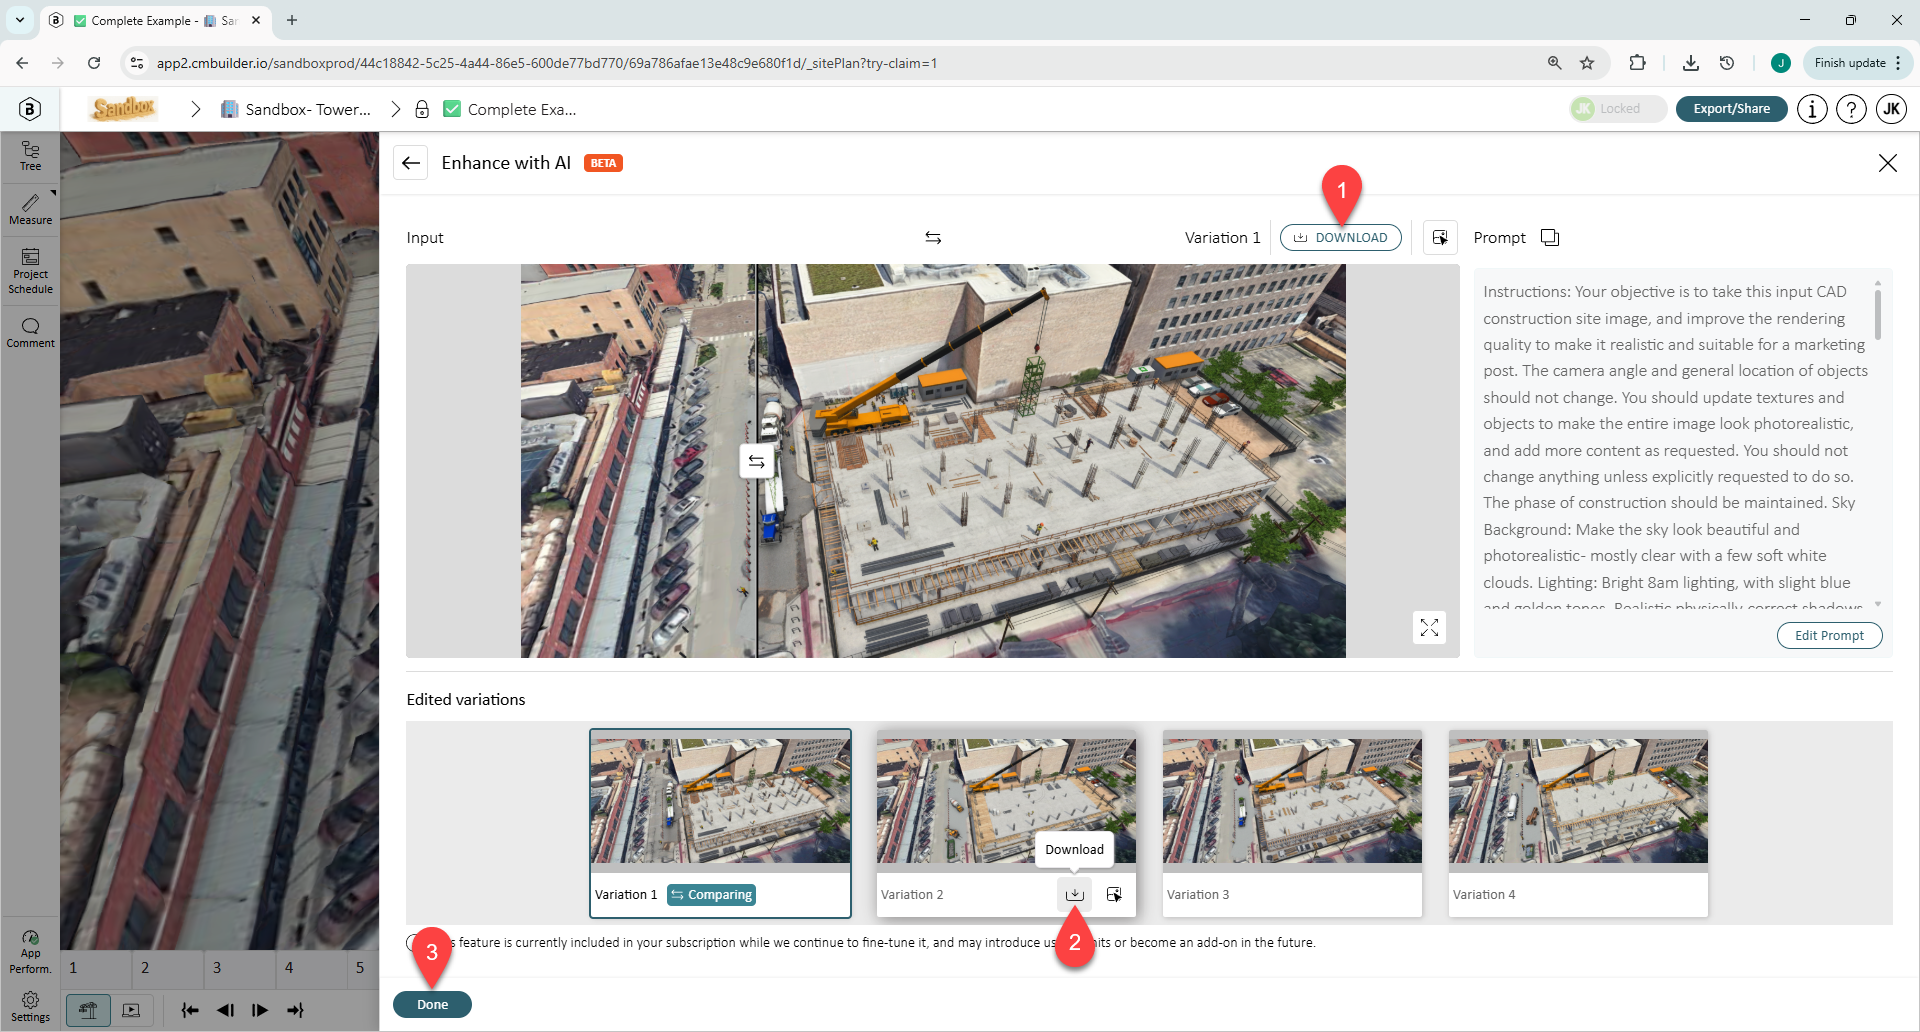This screenshot has height=1032, width=1920.
Task: Open Settings in the left sidebar
Action: (x=30, y=1007)
